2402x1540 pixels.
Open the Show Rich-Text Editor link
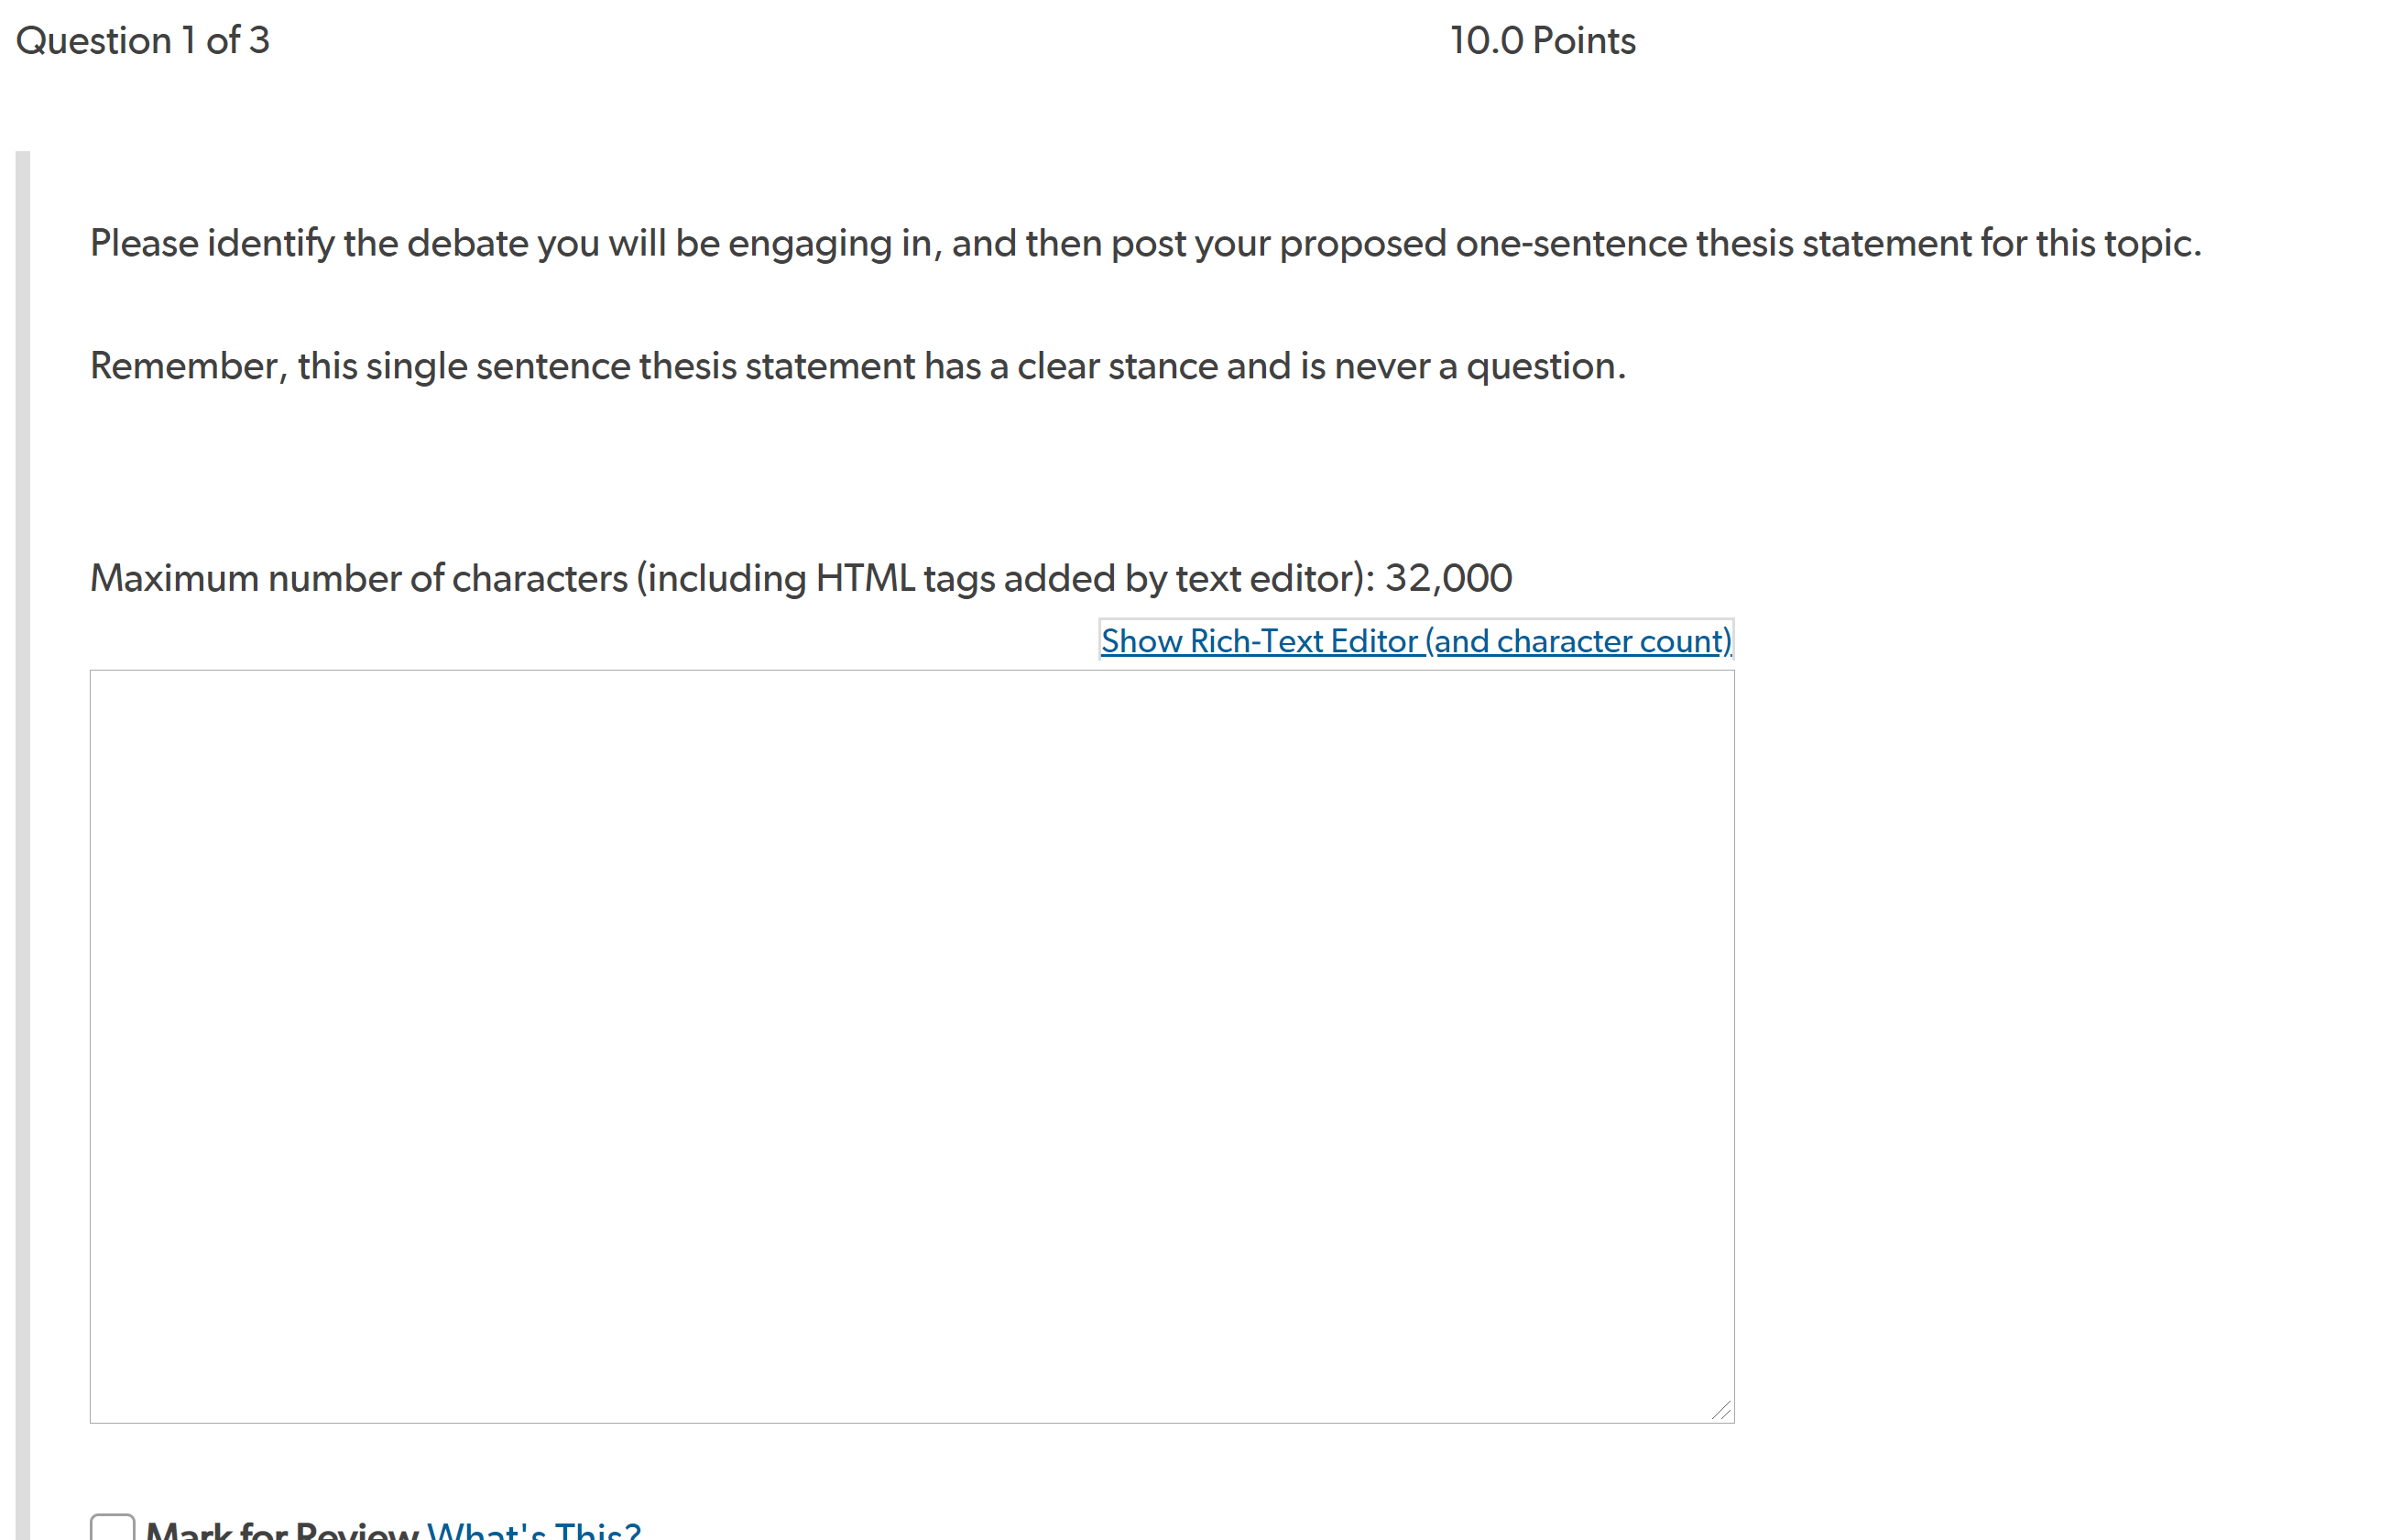pyautogui.click(x=1415, y=640)
